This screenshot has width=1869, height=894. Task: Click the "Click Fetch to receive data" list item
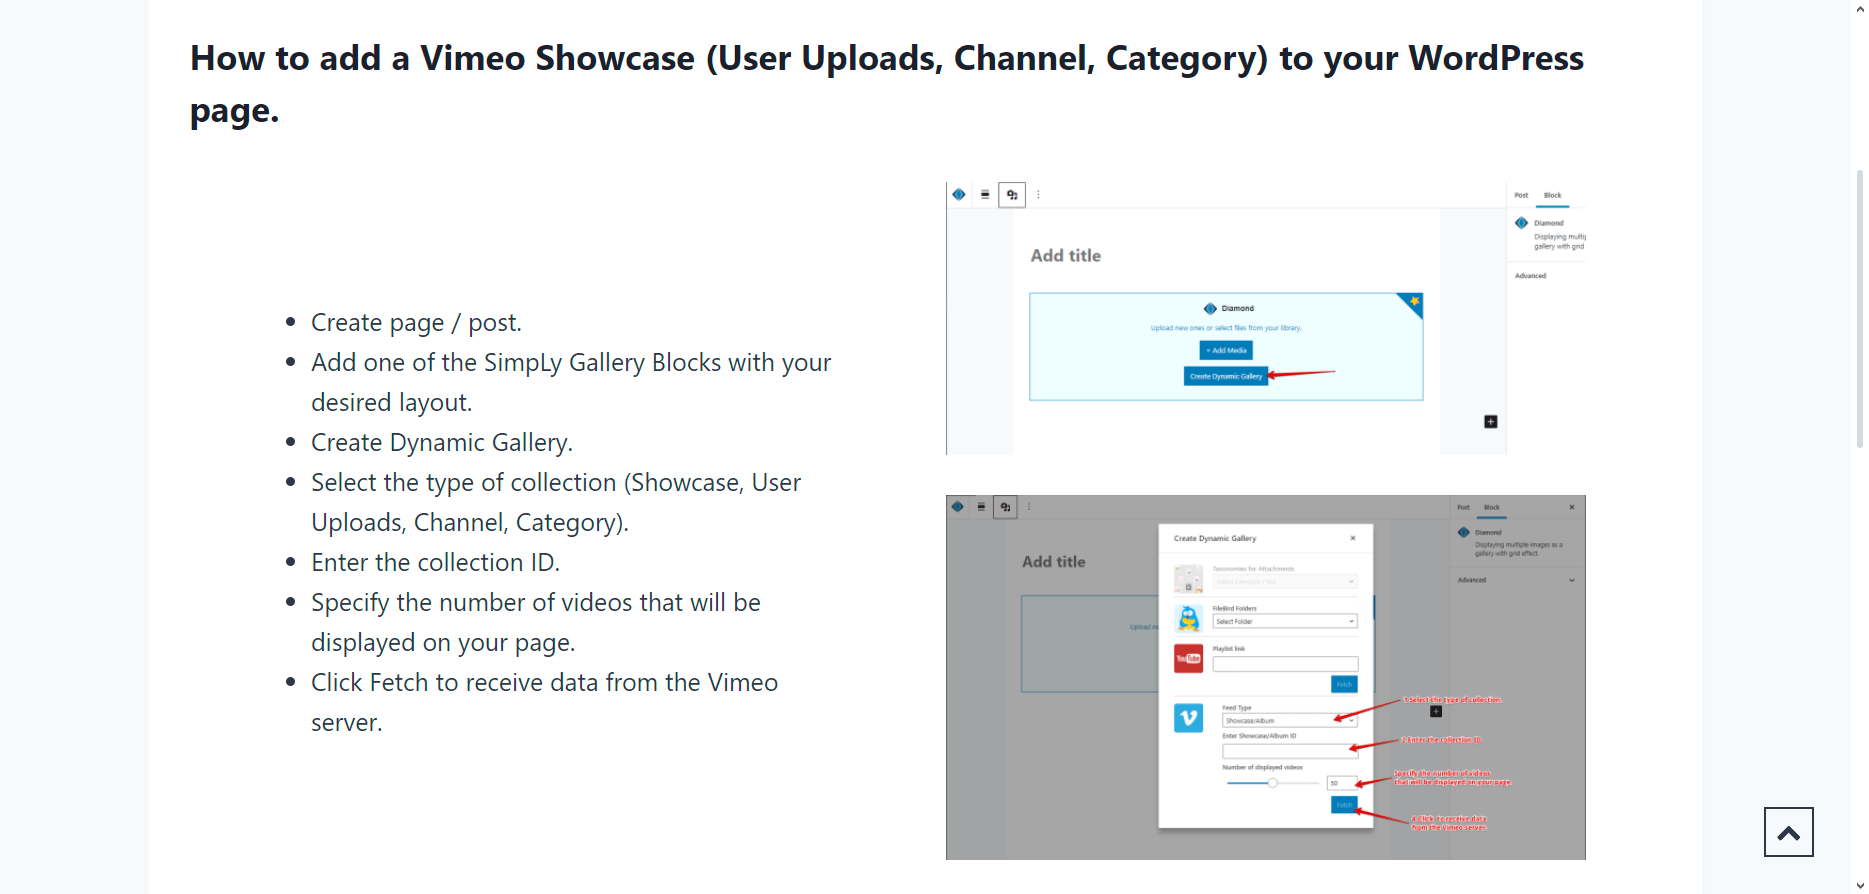(x=544, y=702)
